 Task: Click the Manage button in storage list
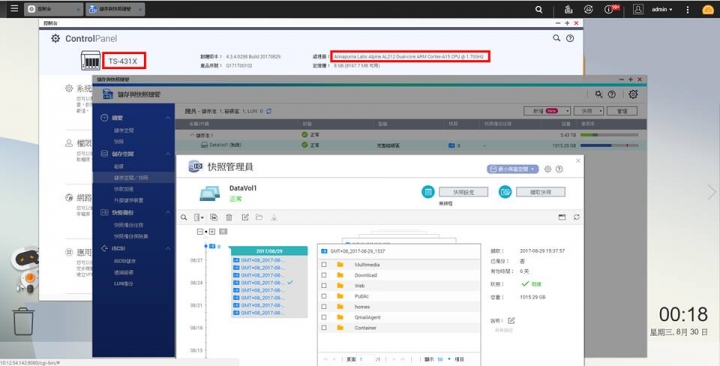point(622,111)
